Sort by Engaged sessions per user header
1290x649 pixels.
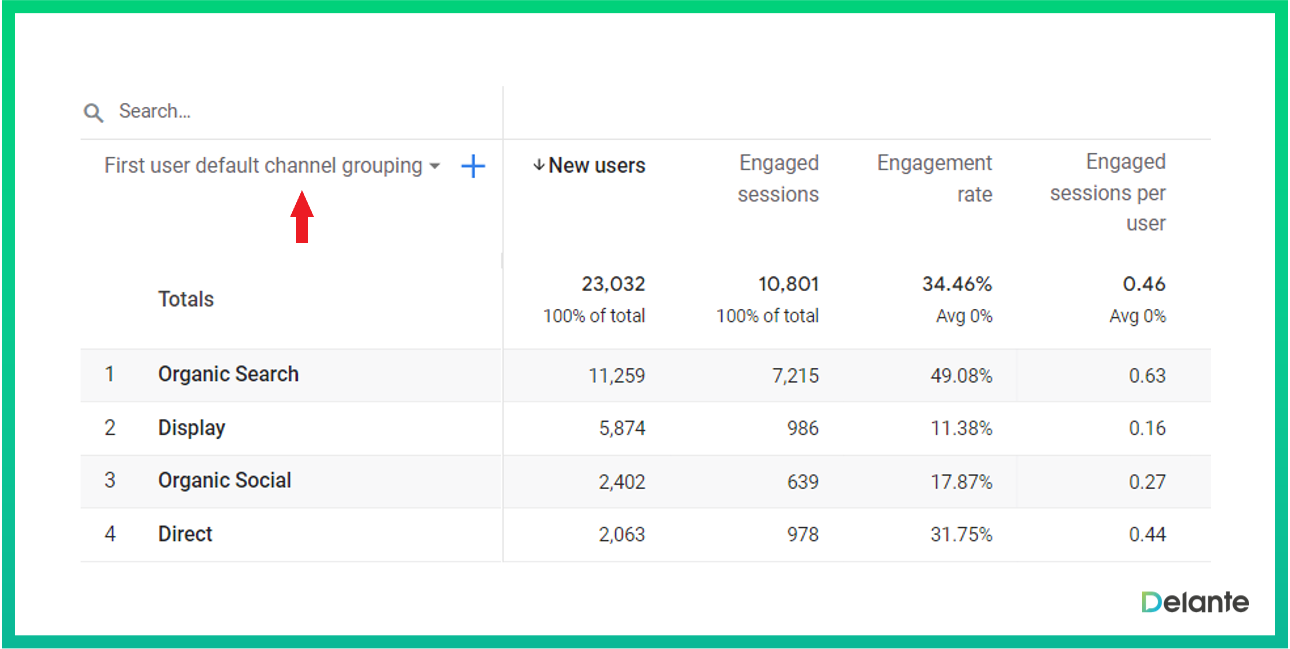[x=1107, y=193]
